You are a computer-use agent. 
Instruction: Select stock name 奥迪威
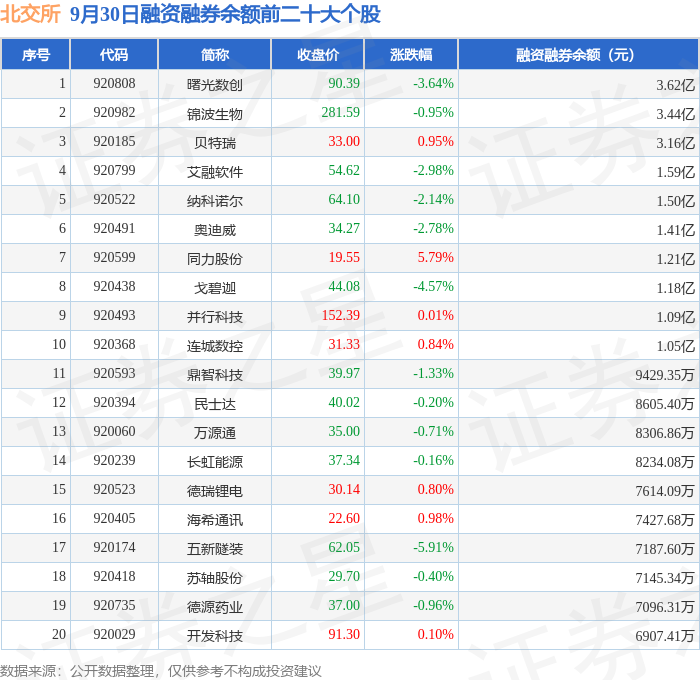(215, 230)
